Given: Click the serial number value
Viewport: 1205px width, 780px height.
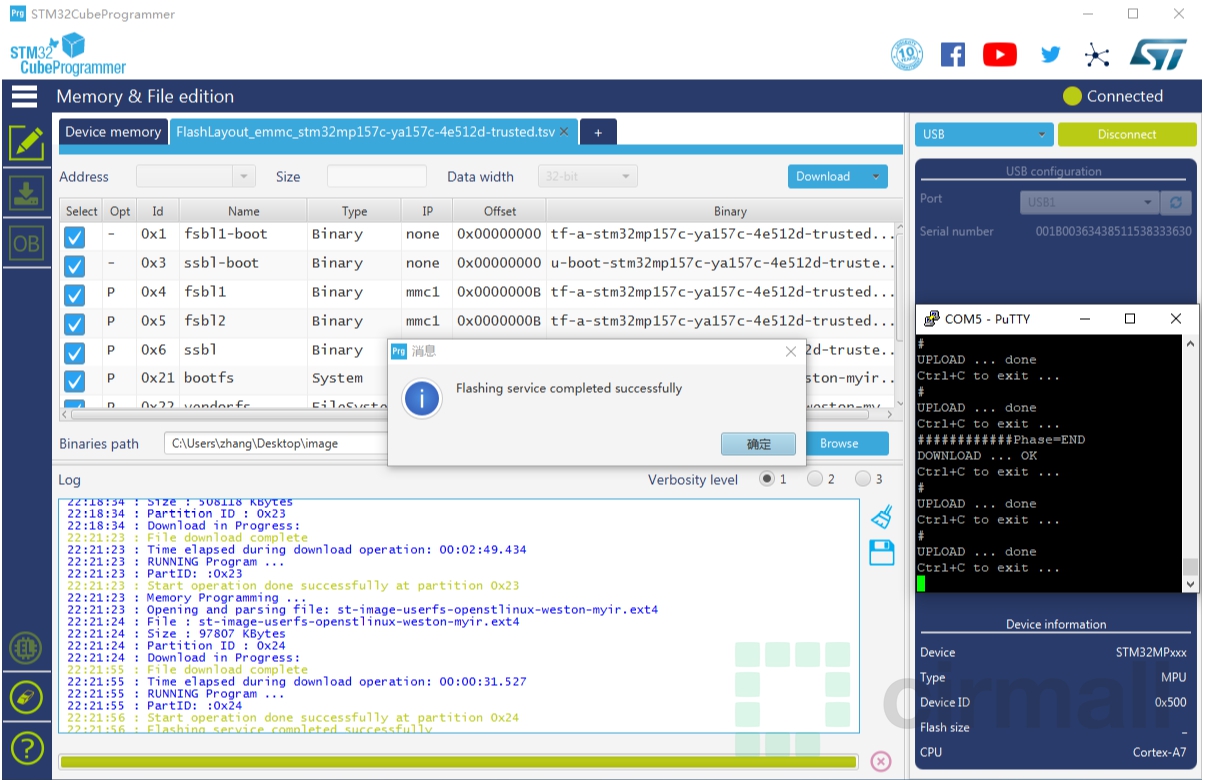Looking at the screenshot, I should coord(1114,231).
